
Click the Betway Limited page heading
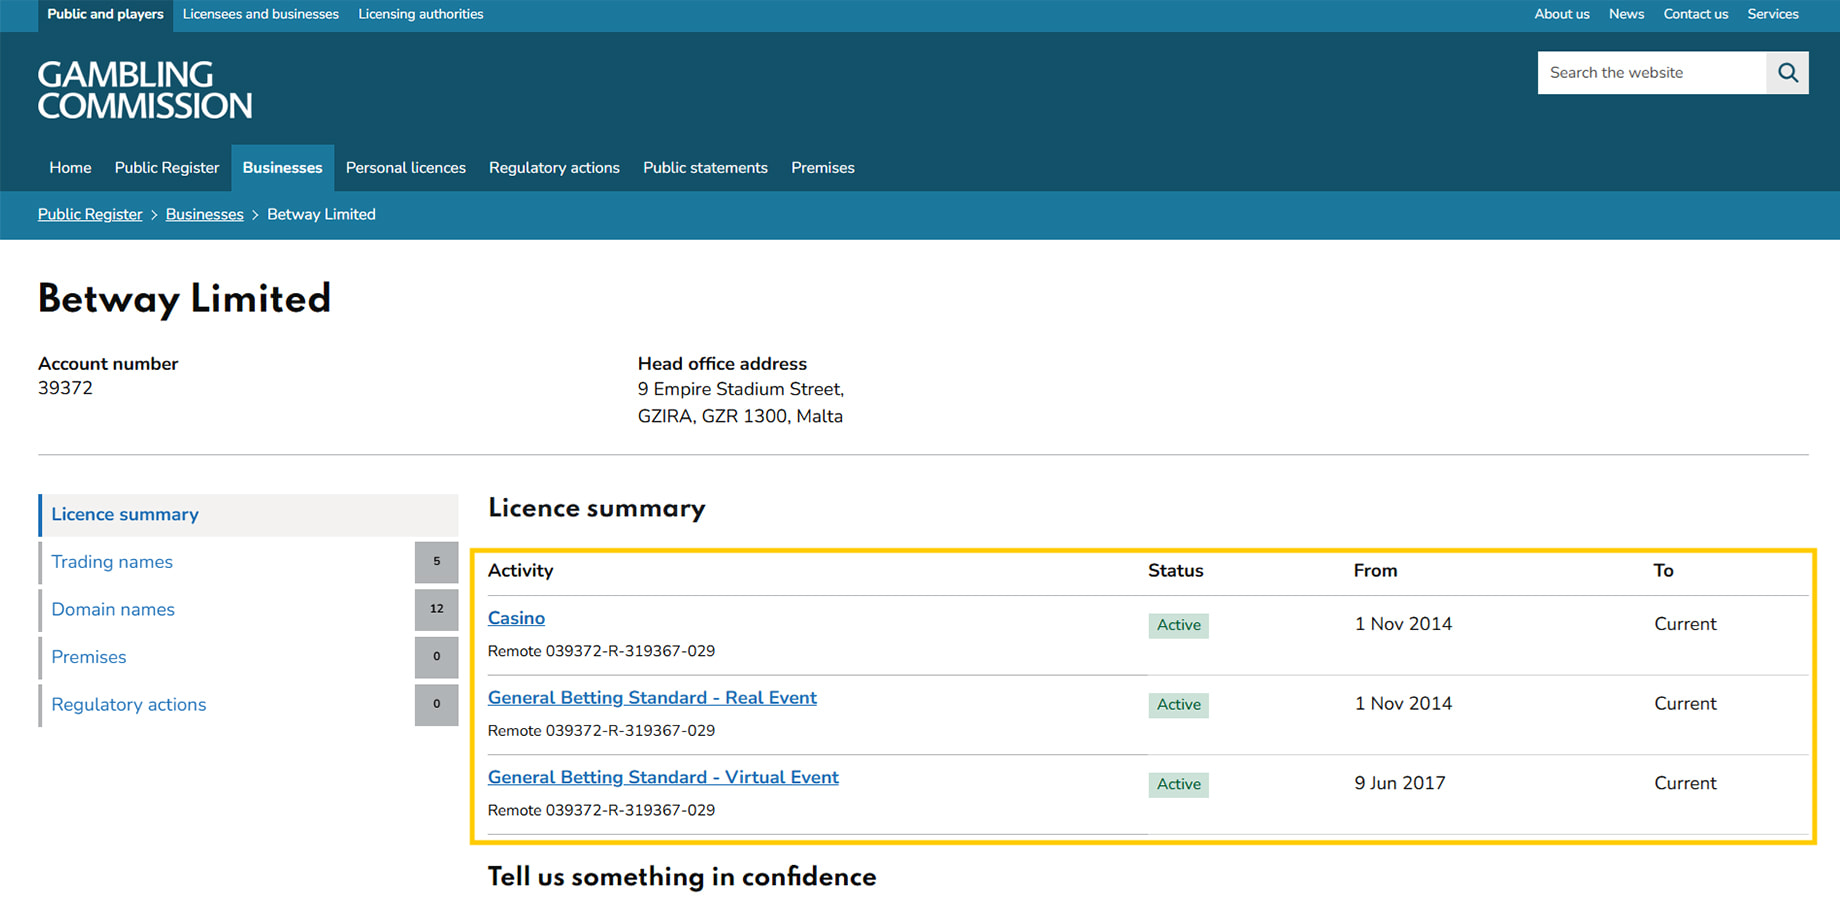click(184, 299)
